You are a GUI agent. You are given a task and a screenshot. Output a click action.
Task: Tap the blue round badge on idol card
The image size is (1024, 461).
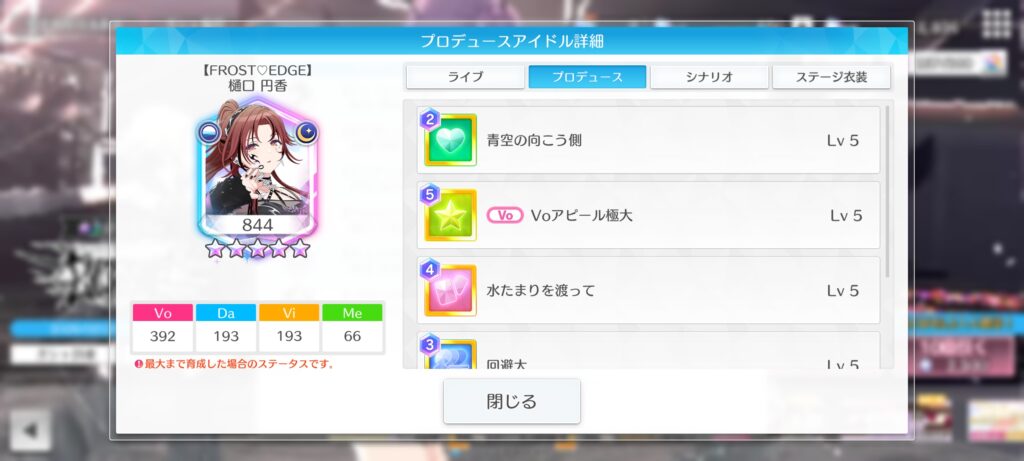[210, 133]
